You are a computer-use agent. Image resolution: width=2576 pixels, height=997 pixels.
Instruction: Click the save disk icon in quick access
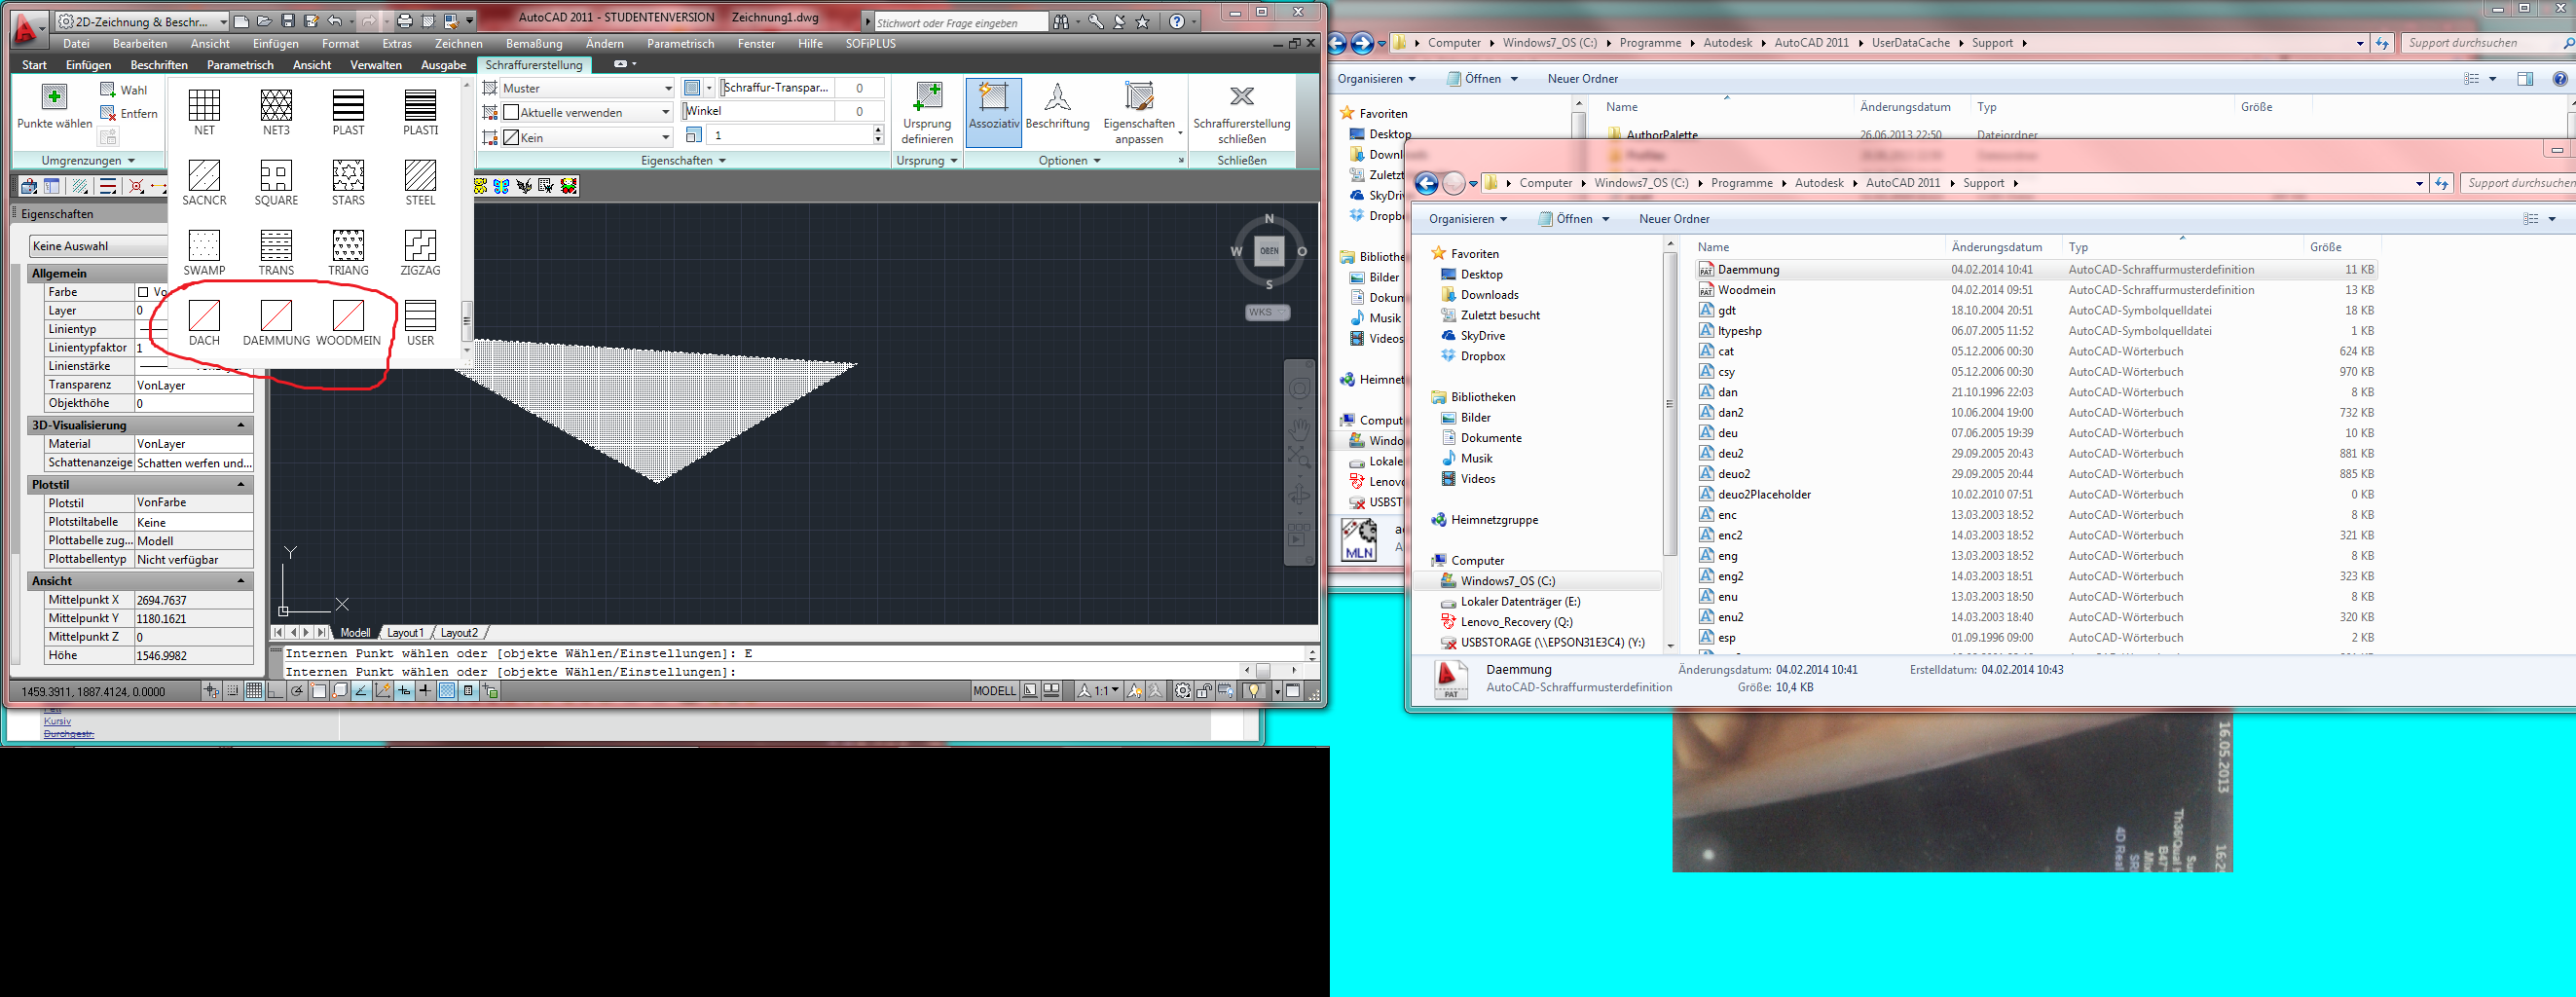288,21
